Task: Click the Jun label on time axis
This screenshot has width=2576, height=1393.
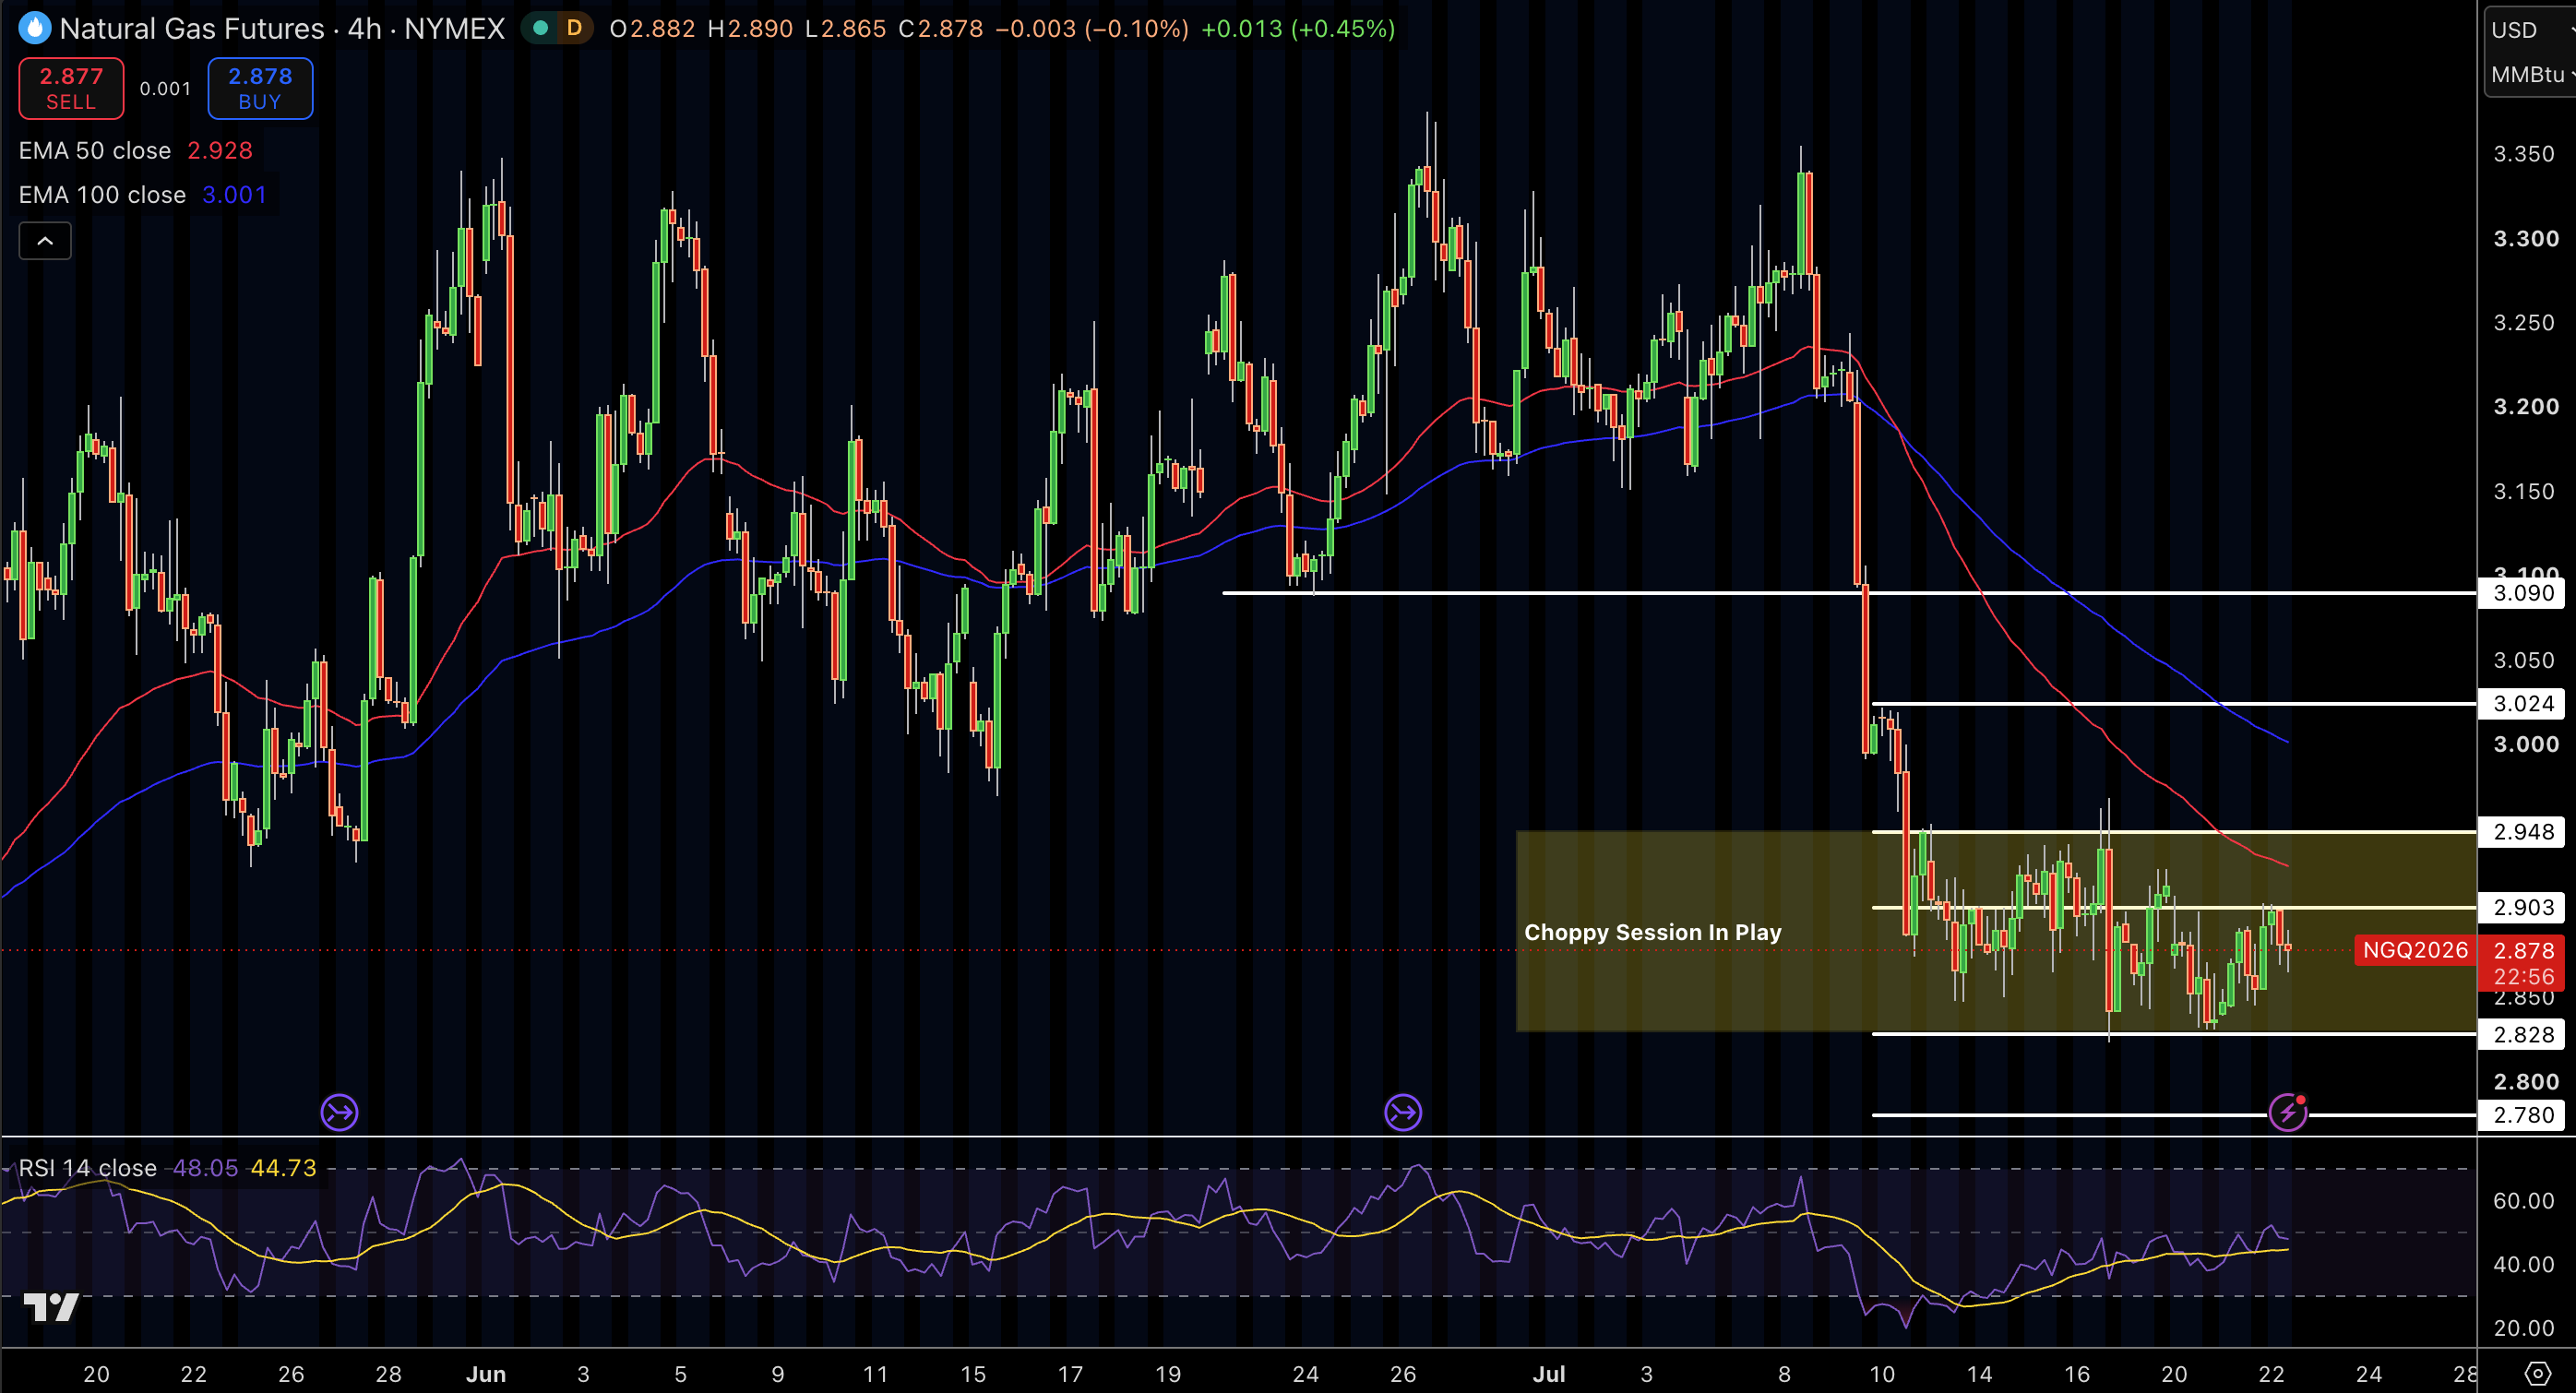Action: click(486, 1373)
